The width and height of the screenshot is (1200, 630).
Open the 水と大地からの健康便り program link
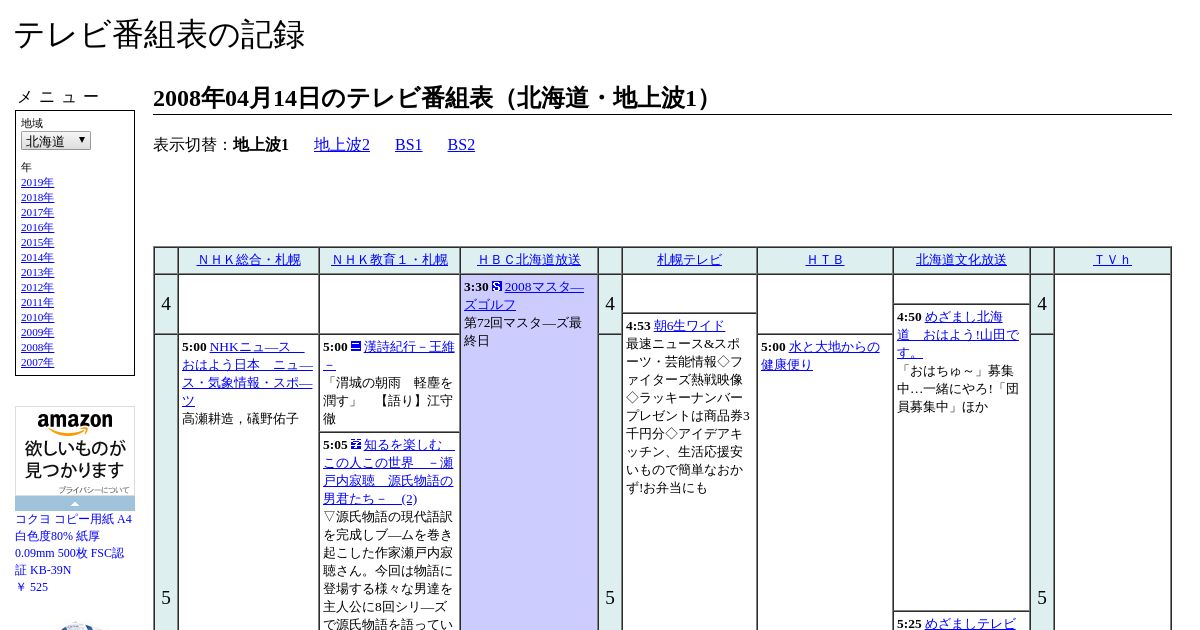tap(820, 356)
